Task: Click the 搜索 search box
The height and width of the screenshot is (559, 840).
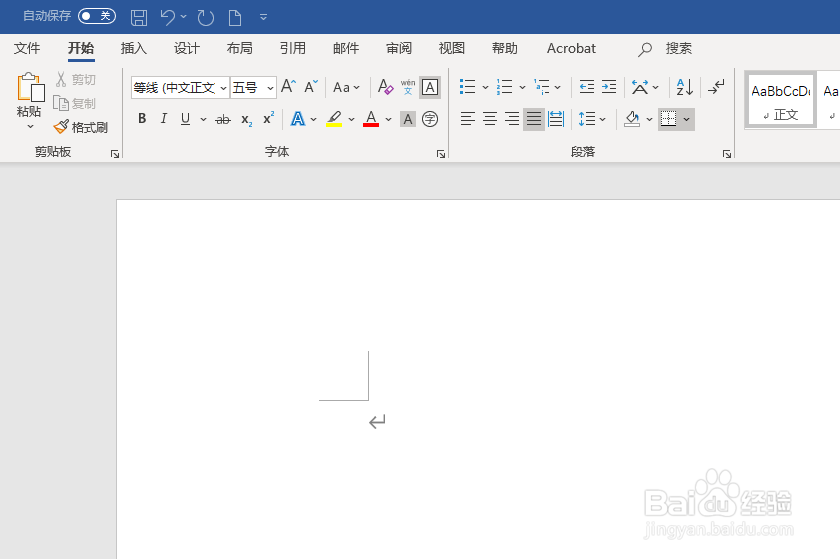Action: pyautogui.click(x=665, y=49)
